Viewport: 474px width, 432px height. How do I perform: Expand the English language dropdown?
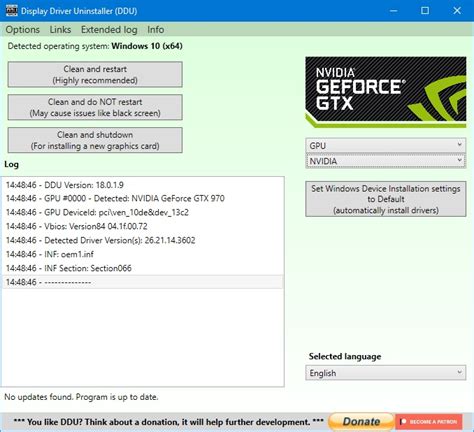(386, 373)
